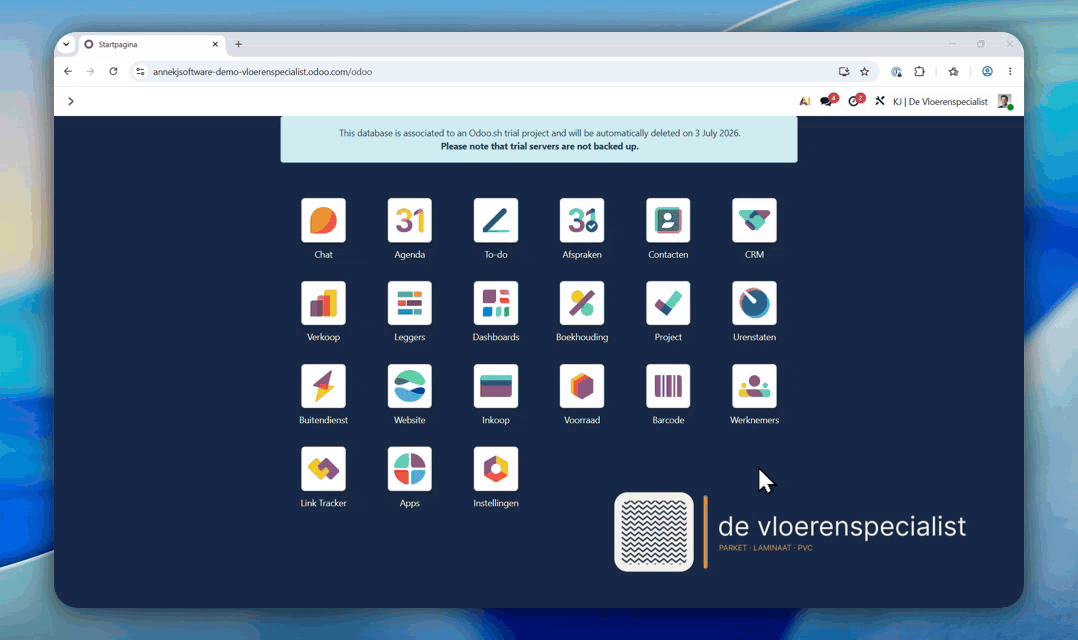Open a new browser tab
Screen dimensions: 1078x640
239,44
